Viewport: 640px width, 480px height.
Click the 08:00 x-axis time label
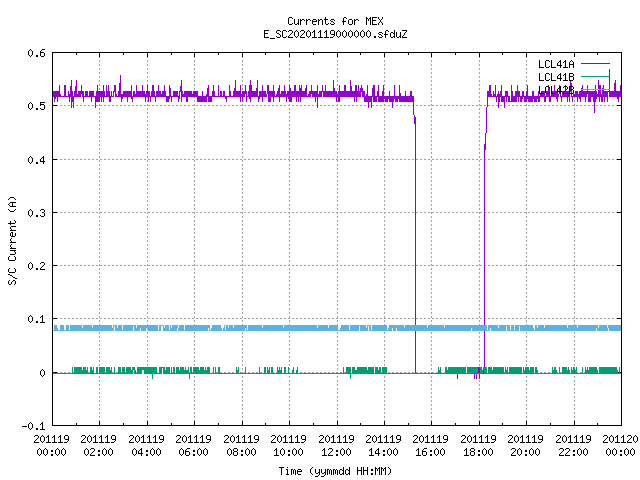241,452
